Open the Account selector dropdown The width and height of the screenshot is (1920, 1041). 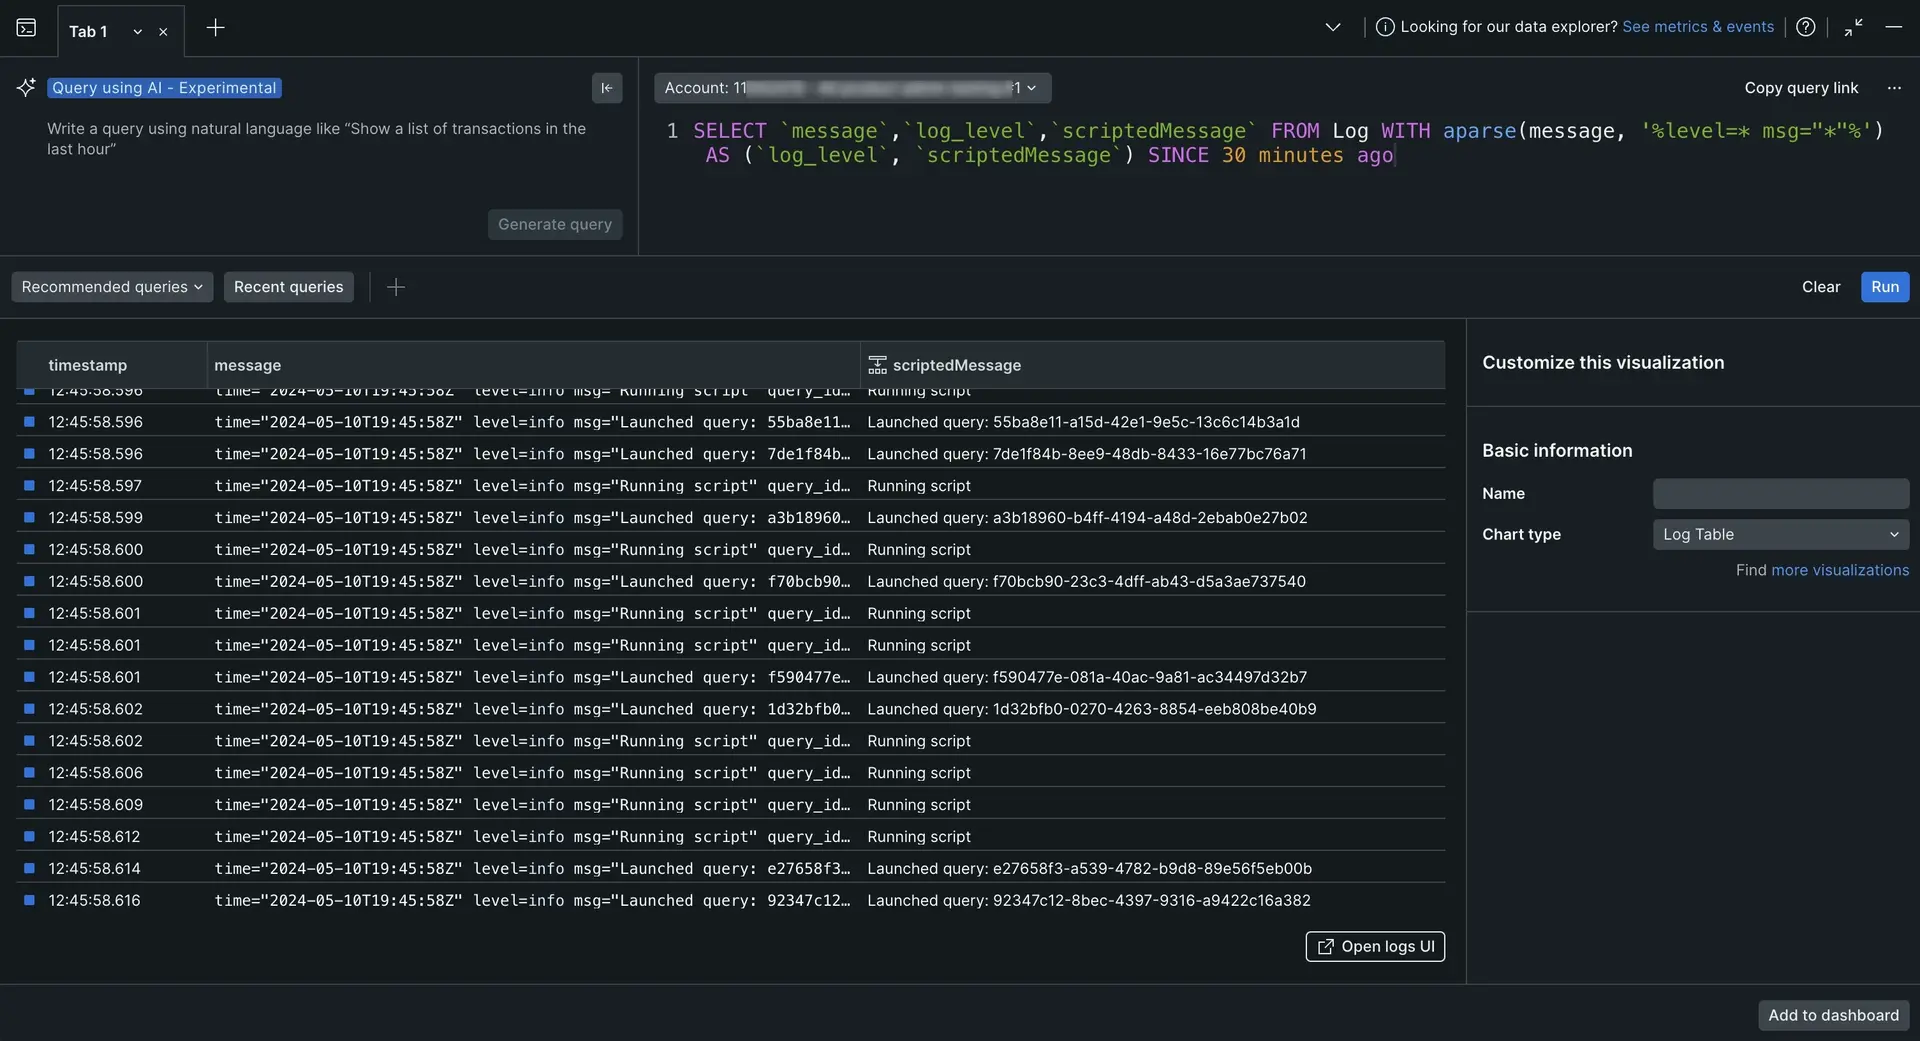[852, 88]
